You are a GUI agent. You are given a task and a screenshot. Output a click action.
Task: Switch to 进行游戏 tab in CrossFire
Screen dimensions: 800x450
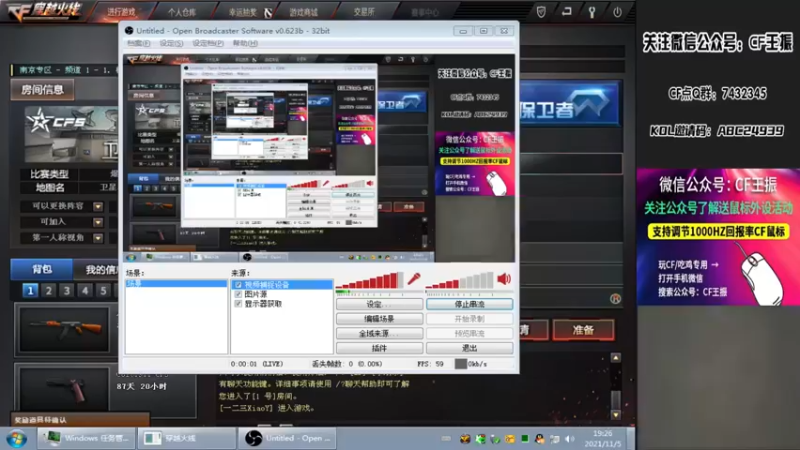coord(121,12)
